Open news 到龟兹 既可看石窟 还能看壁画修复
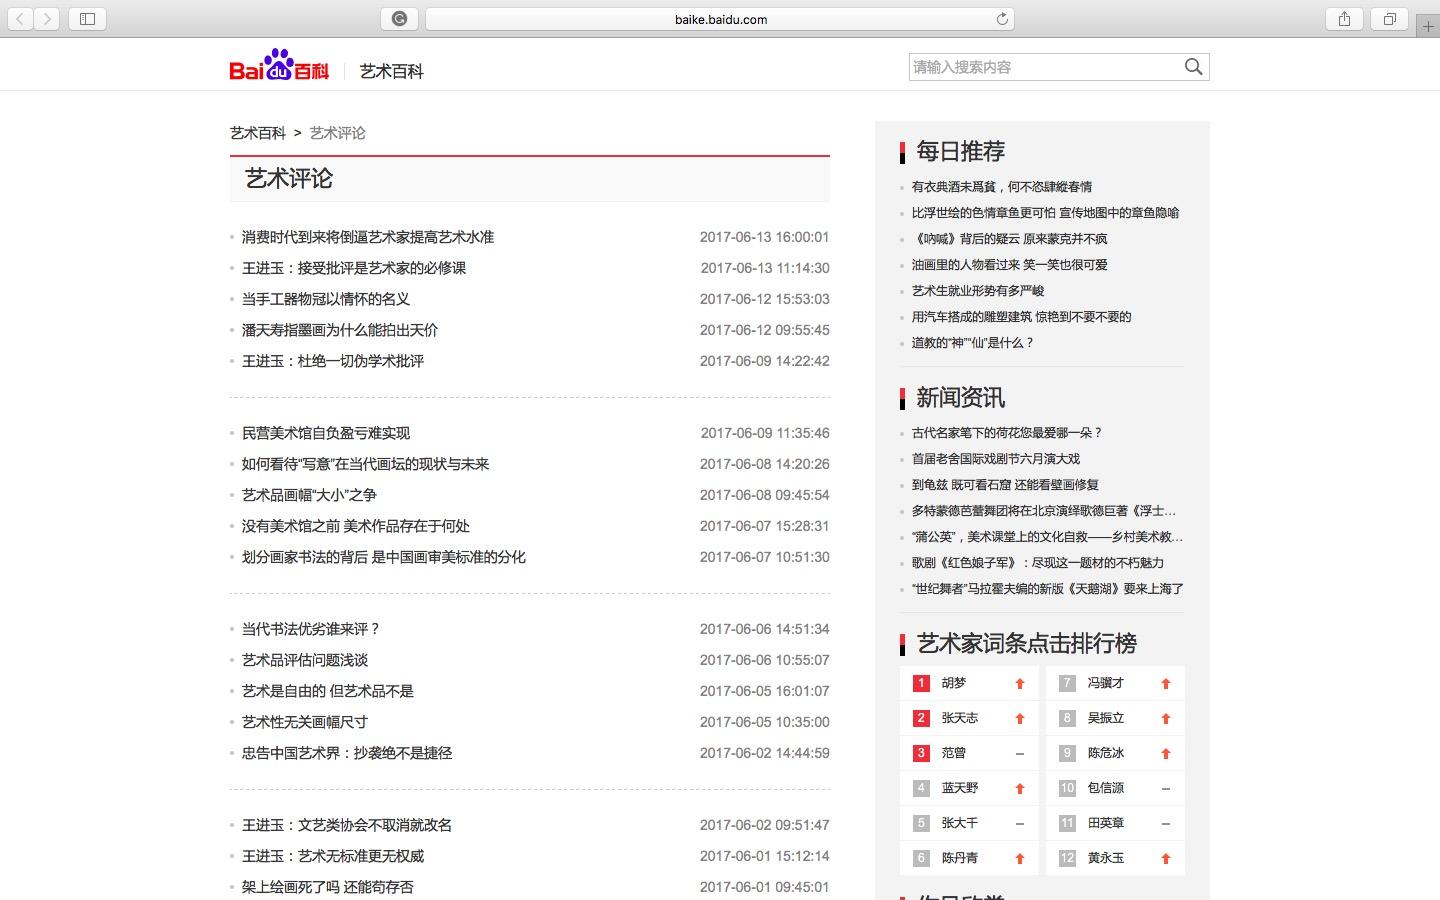This screenshot has width=1440, height=900. [x=1005, y=485]
